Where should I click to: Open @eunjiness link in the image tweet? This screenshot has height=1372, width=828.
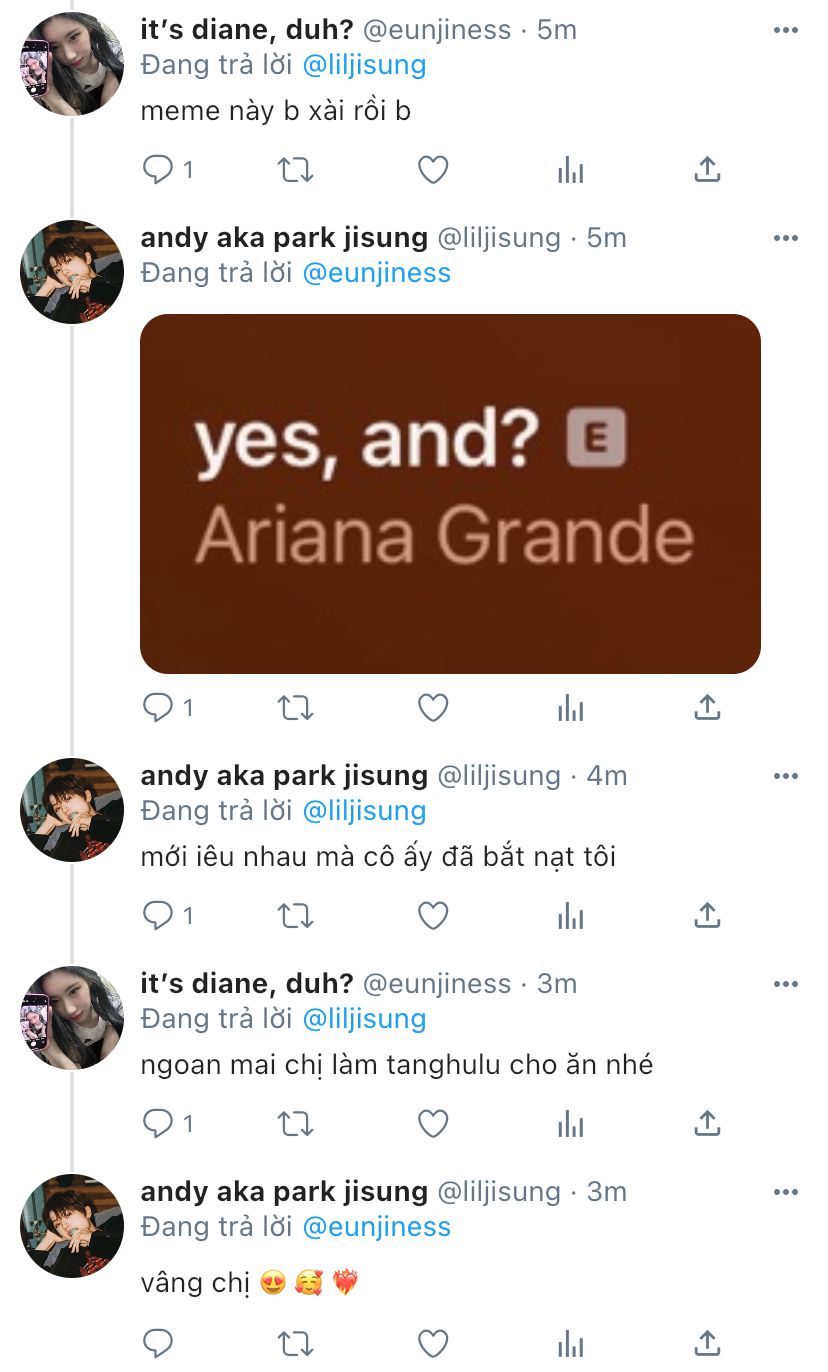376,273
